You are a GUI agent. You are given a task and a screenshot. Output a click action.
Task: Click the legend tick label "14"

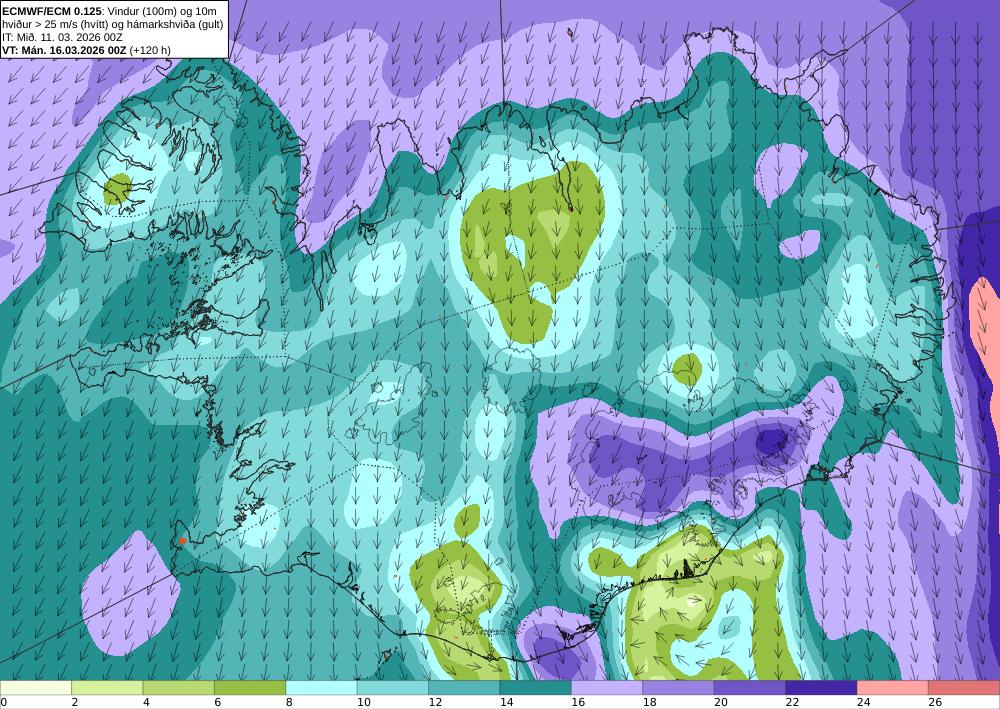[x=506, y=702]
